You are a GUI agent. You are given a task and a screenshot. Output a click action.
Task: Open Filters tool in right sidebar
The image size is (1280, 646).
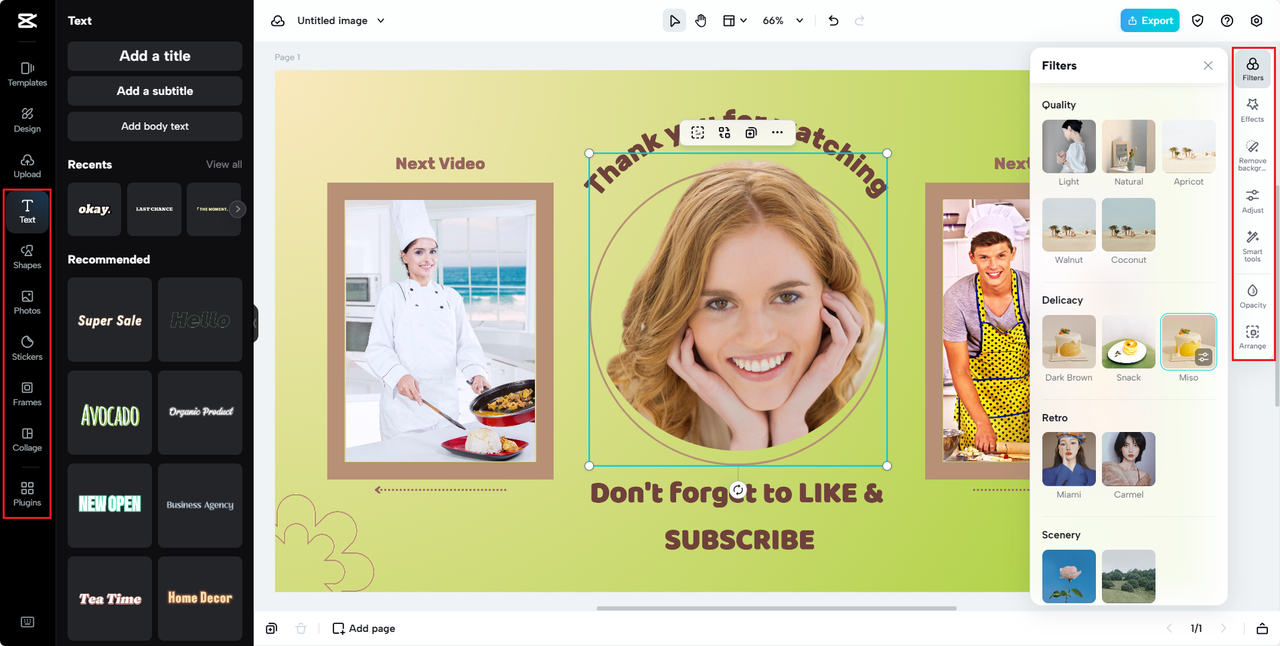(x=1252, y=69)
